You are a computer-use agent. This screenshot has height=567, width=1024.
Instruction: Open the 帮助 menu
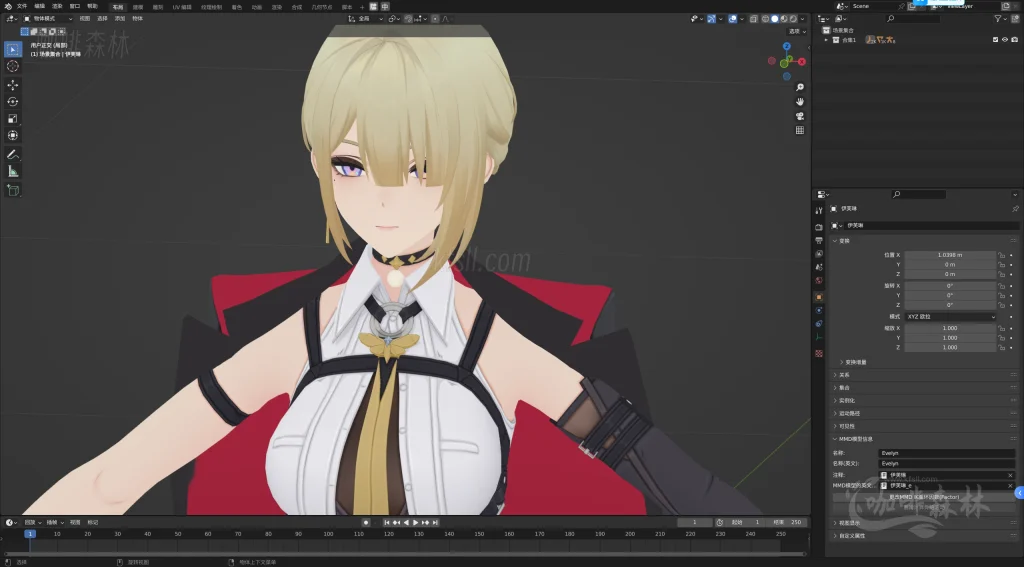[x=92, y=7]
